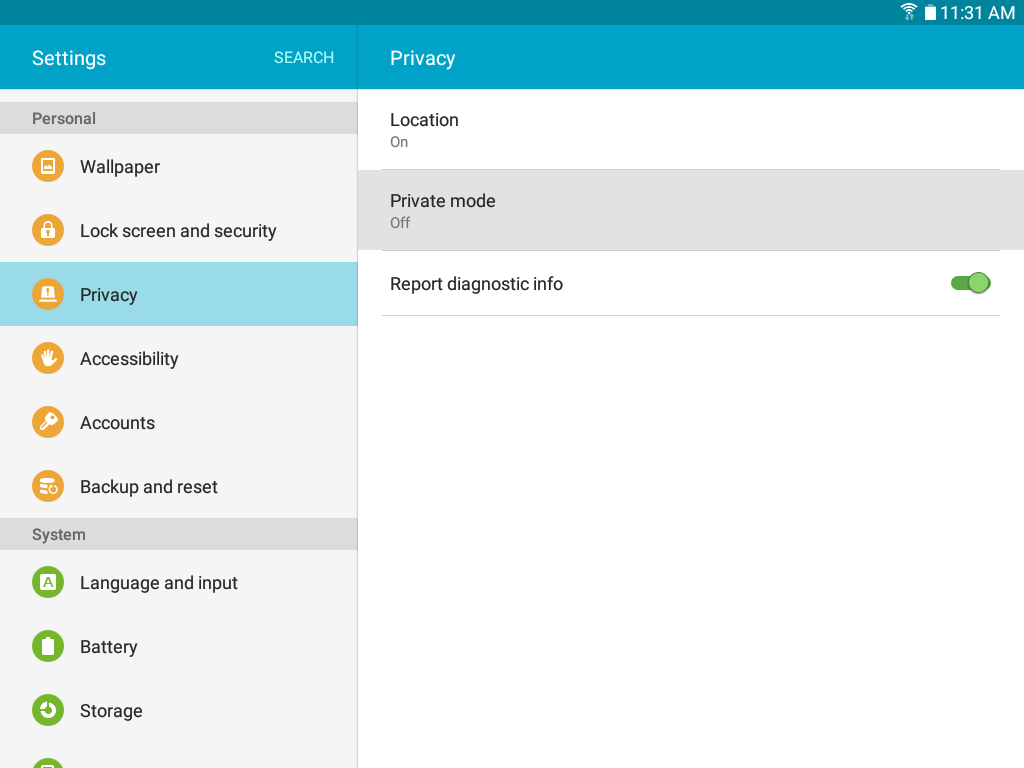Tap the Private mode status "Off"

click(x=400, y=223)
